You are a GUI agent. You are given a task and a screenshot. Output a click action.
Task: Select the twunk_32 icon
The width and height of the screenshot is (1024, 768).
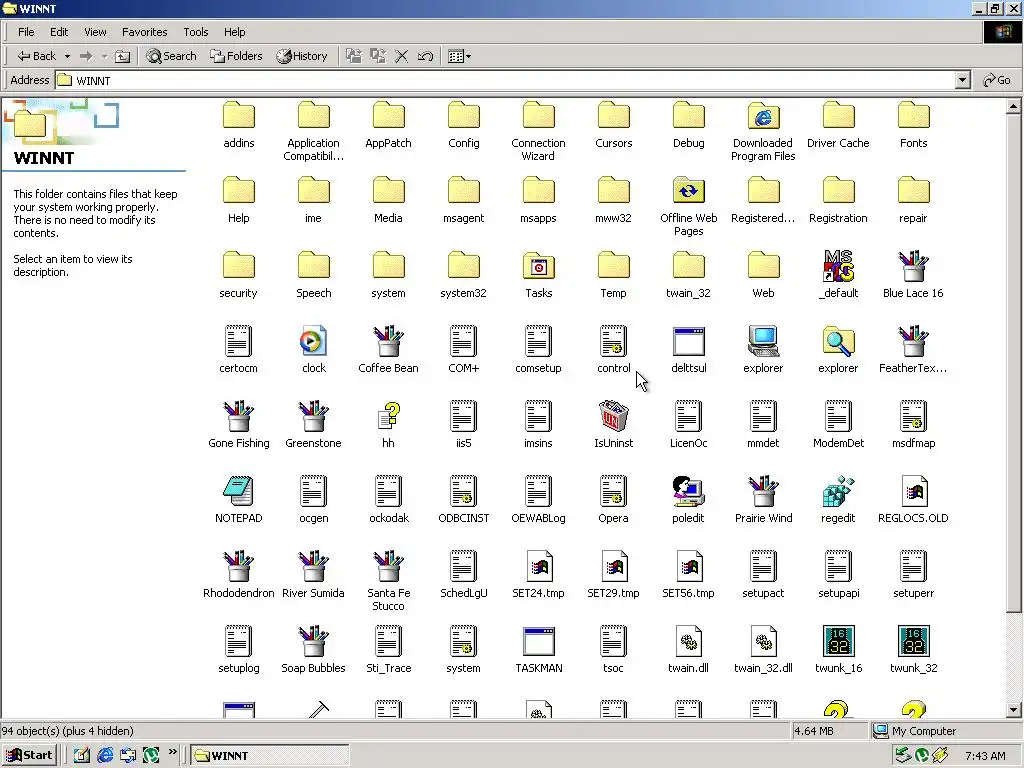tap(913, 641)
